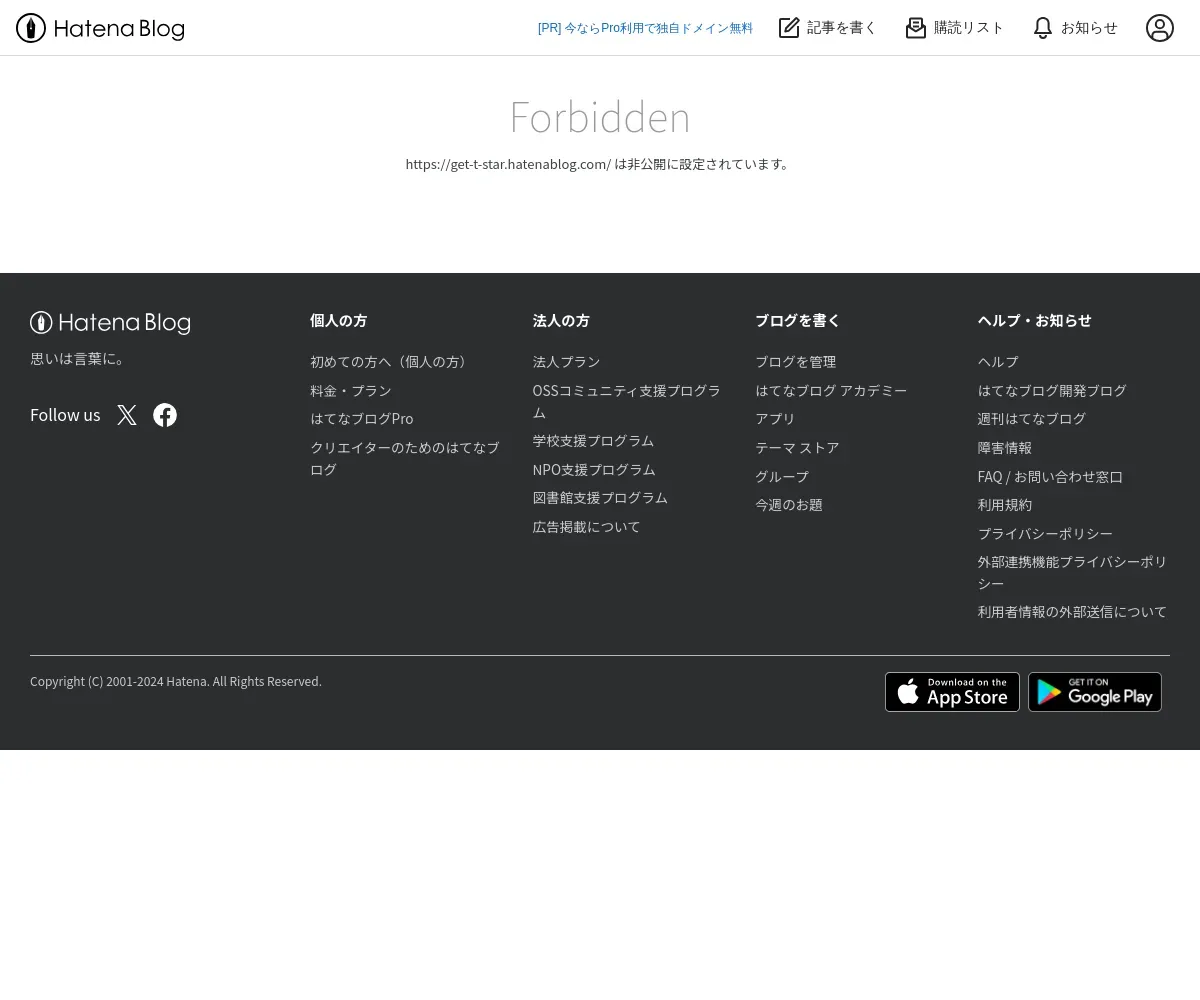This screenshot has height=1000, width=1200.
Task: Open 法人プラン link
Action: [x=566, y=362]
